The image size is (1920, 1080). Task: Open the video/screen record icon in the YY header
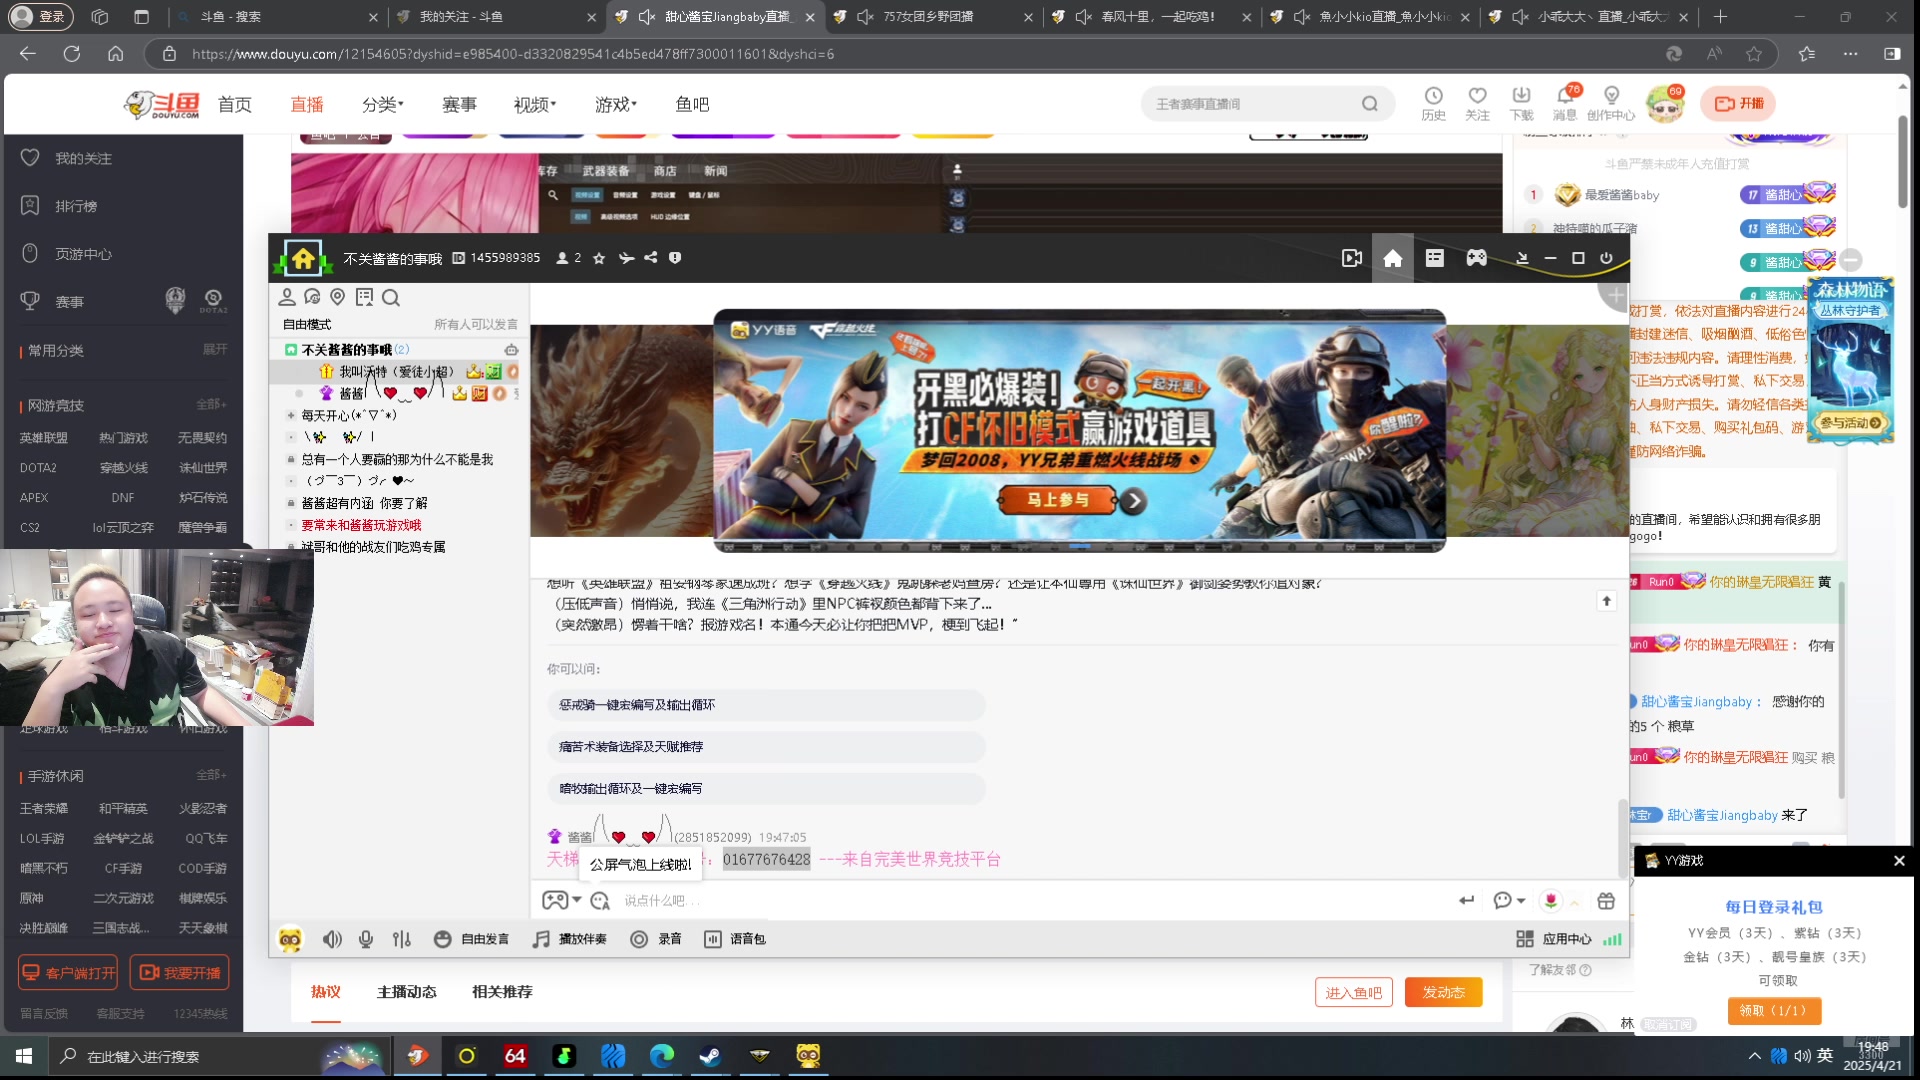click(x=1352, y=259)
